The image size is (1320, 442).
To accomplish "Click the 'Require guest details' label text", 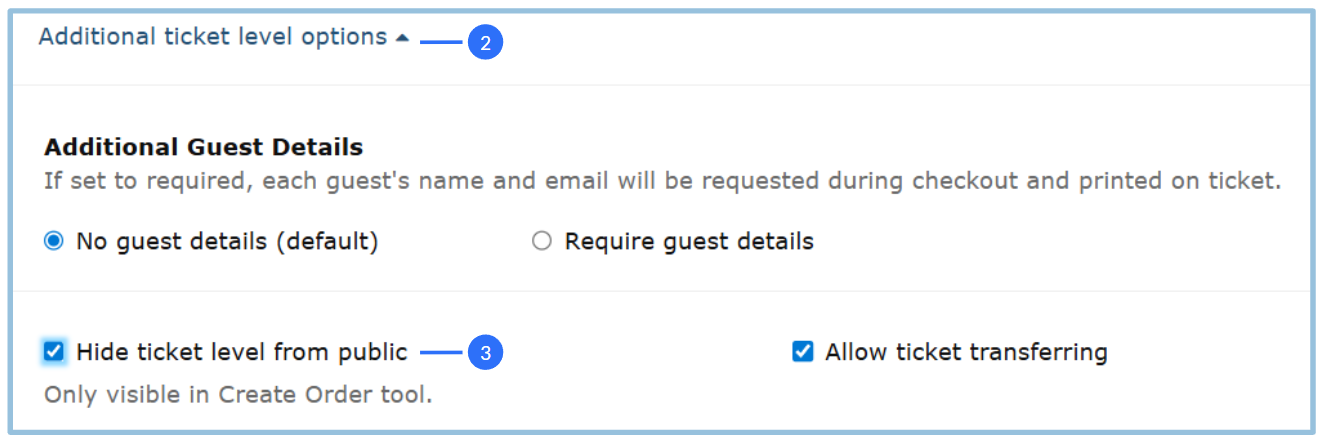I will 689,241.
